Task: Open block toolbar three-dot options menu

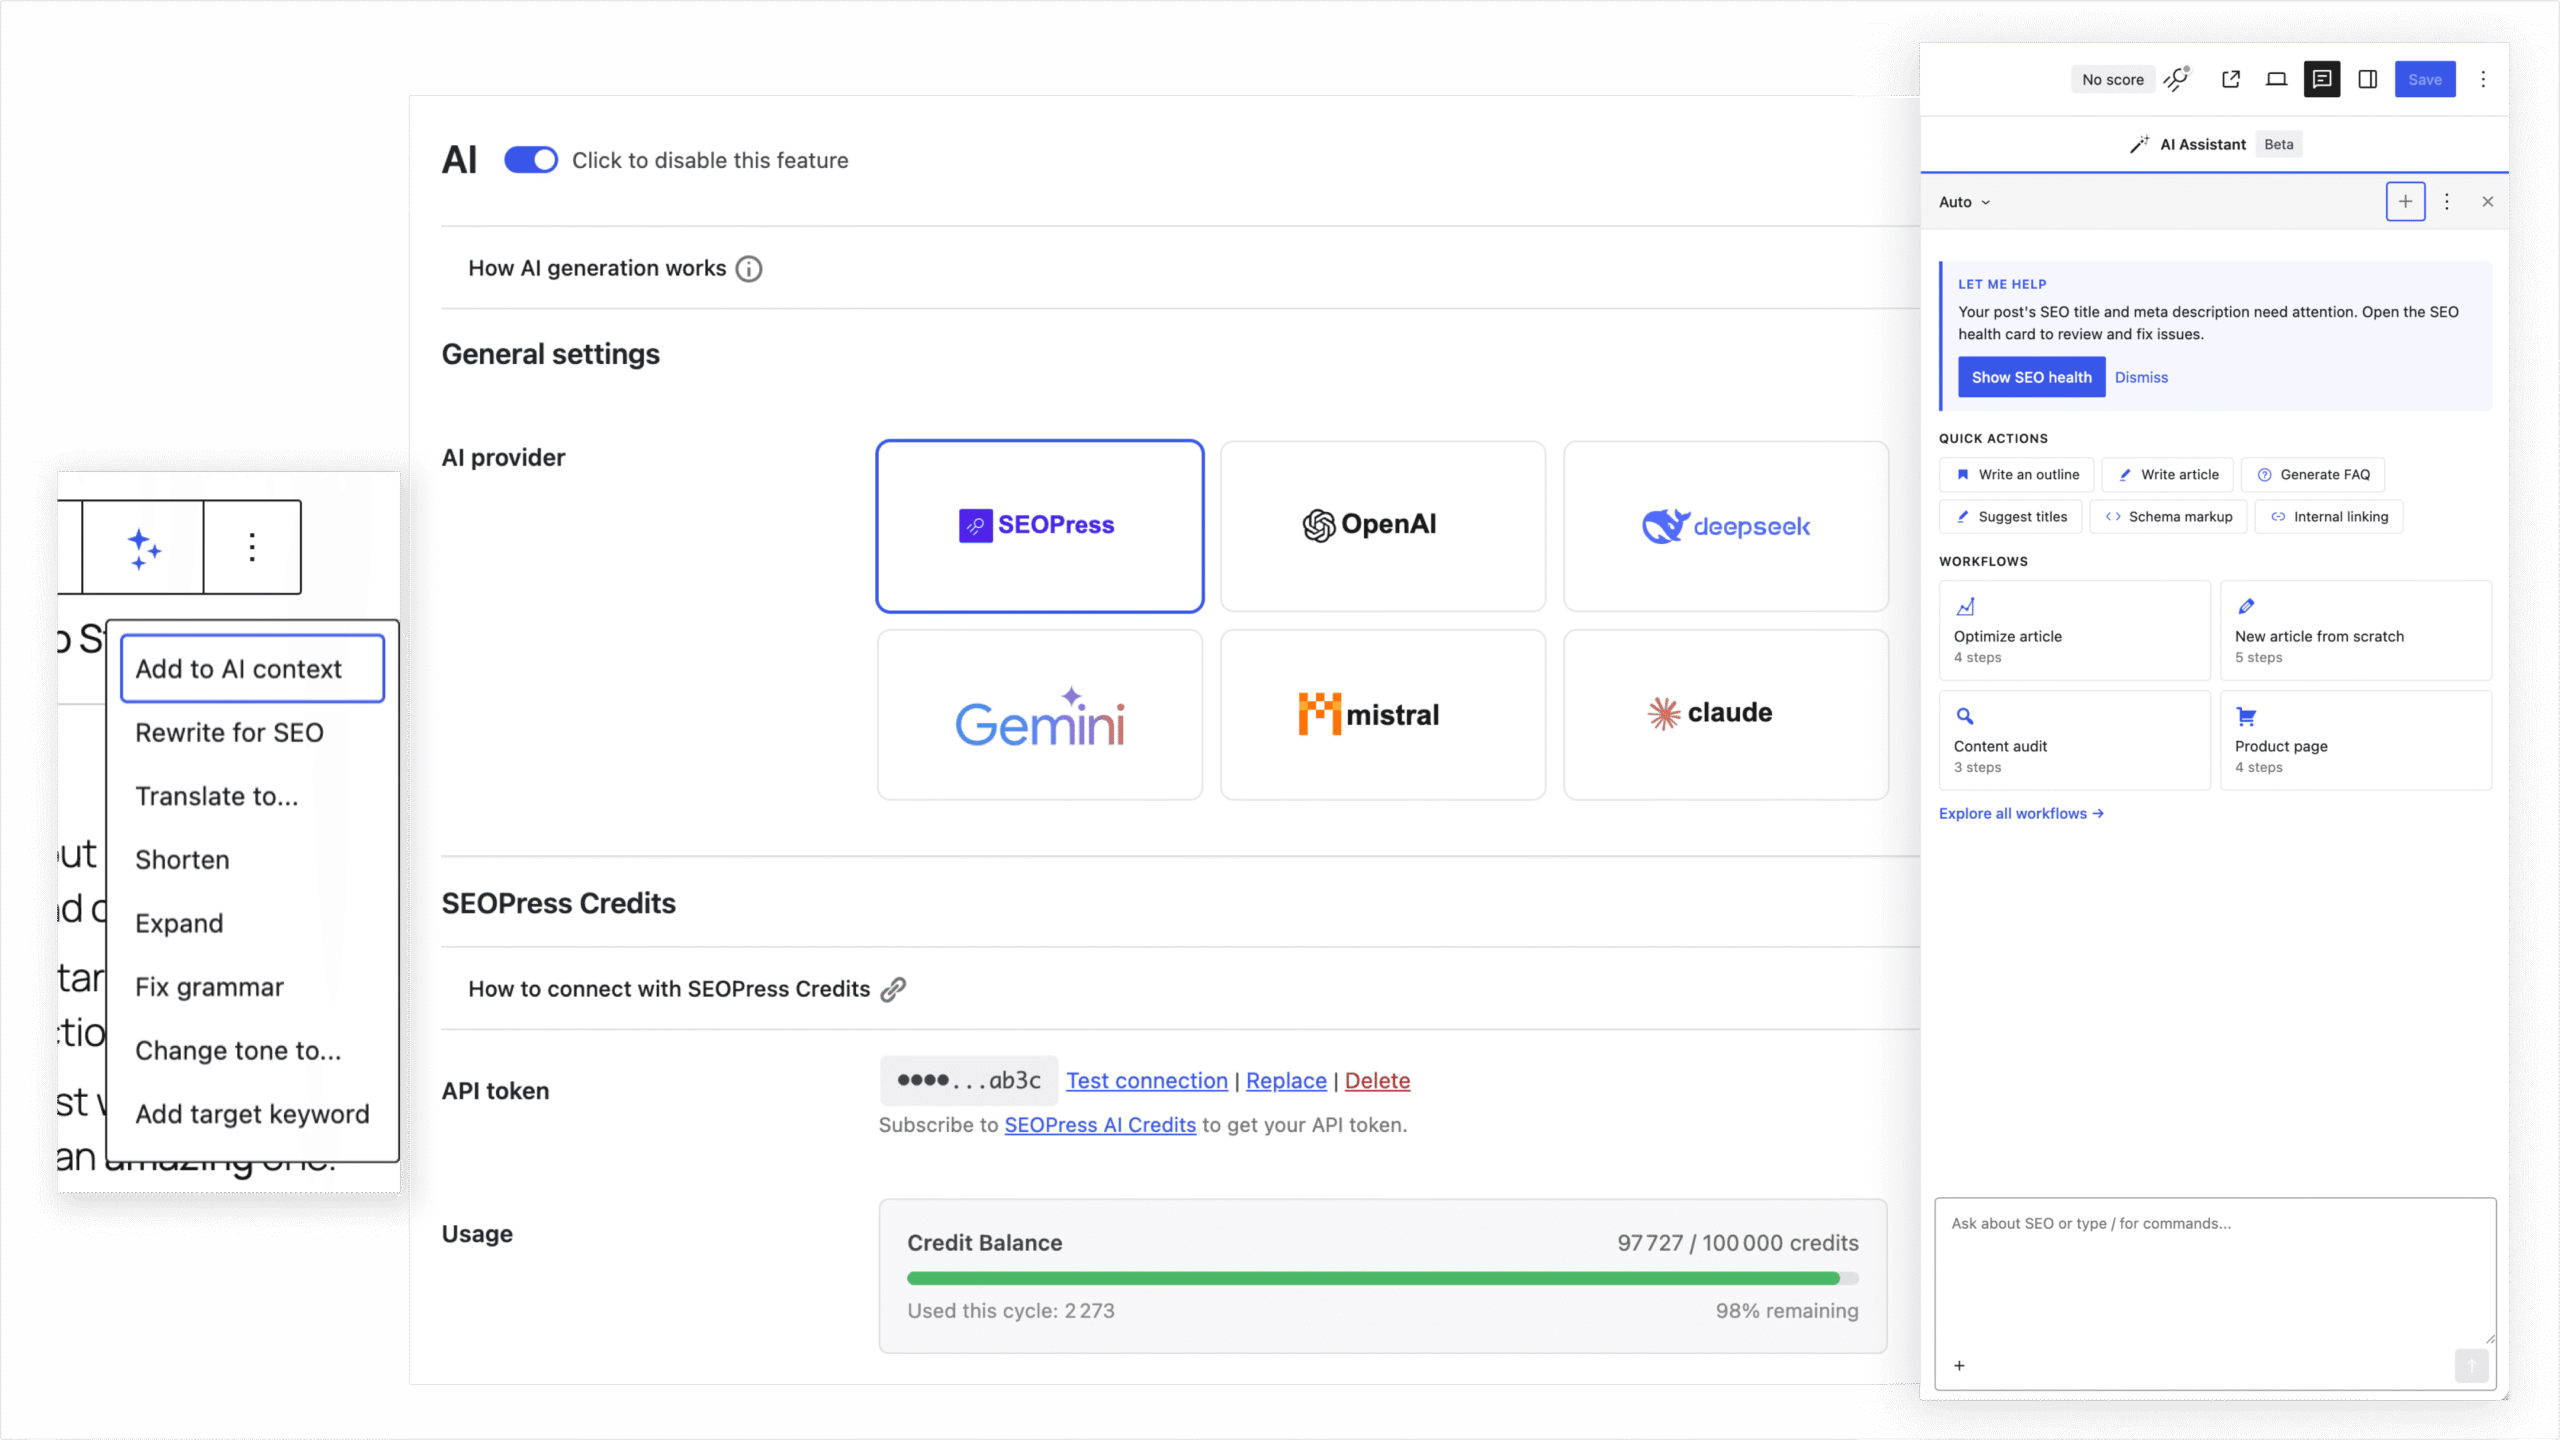Action: (252, 548)
